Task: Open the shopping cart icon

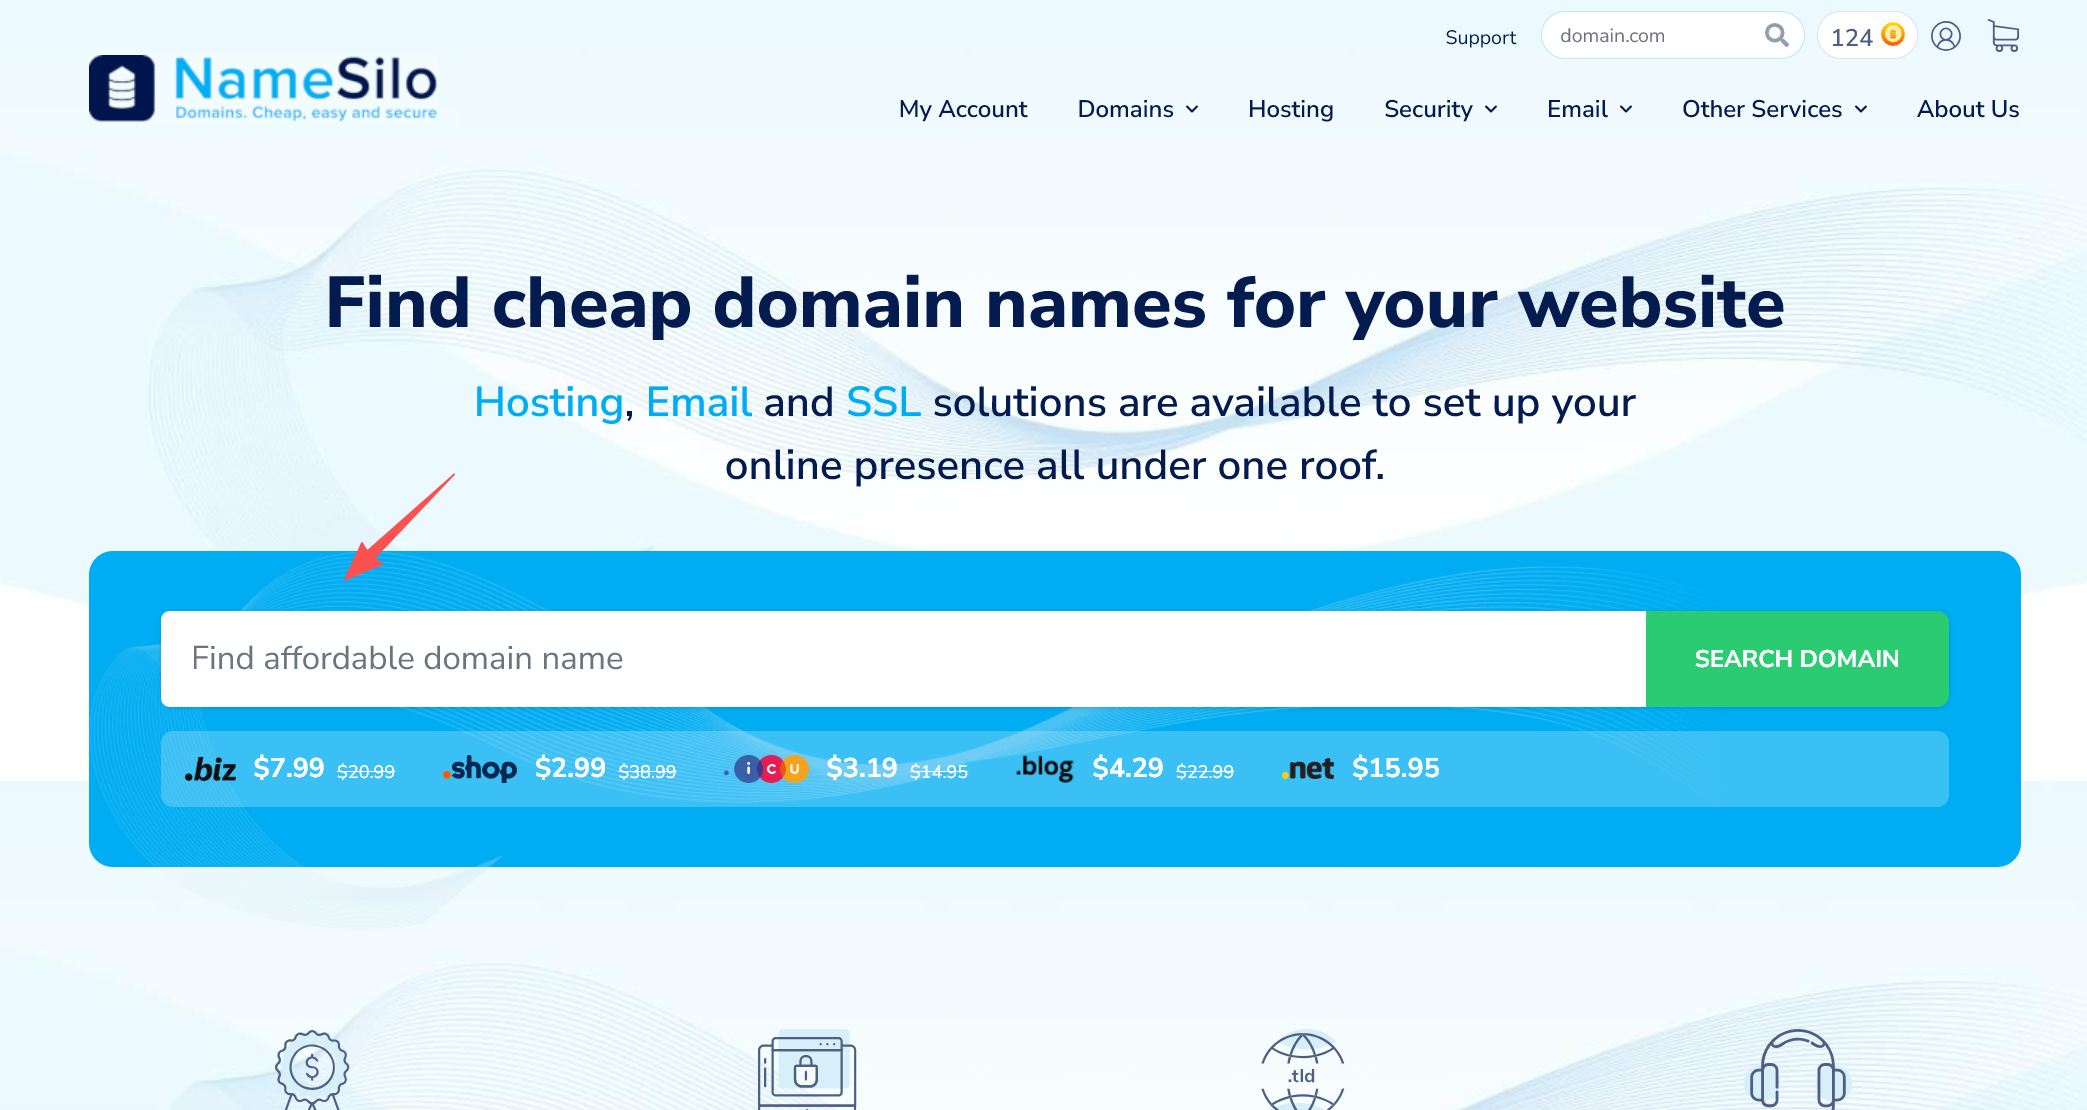Action: 2003,37
